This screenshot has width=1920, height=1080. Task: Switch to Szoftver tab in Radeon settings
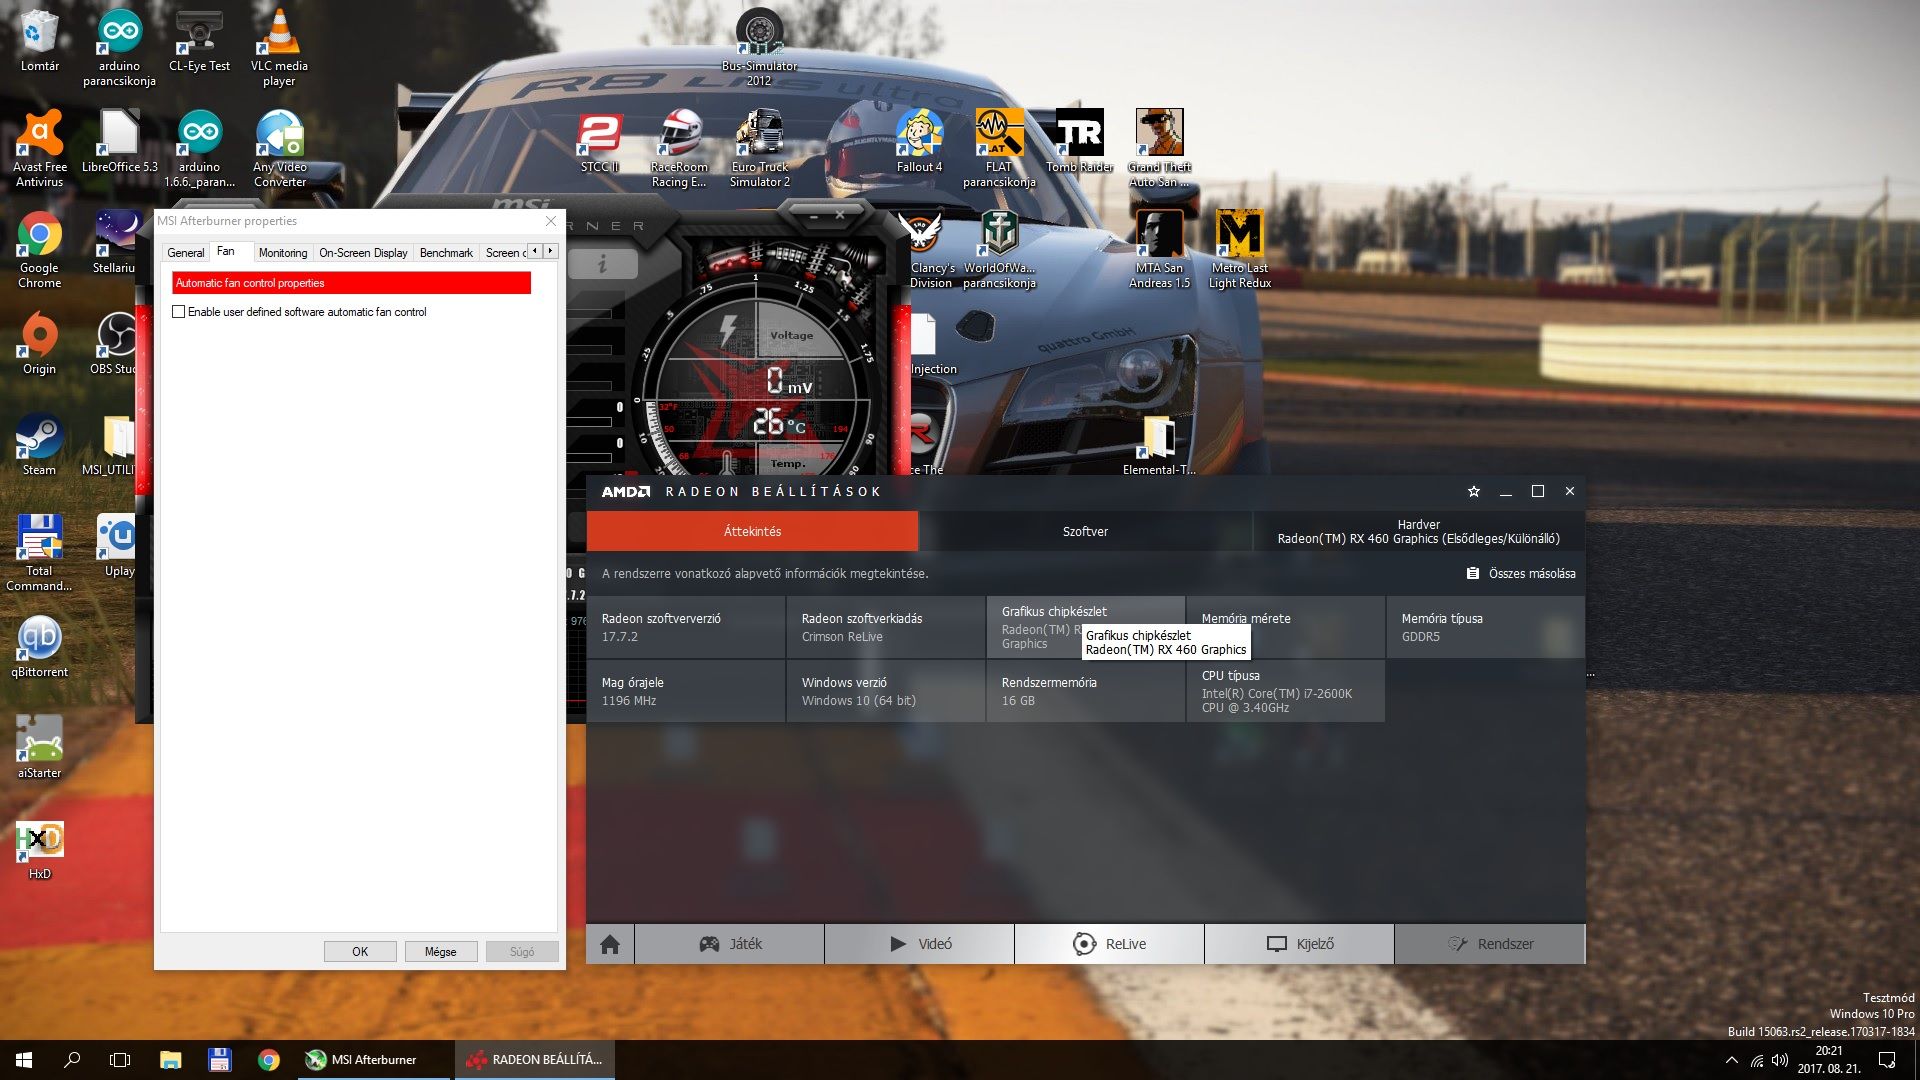tap(1085, 531)
